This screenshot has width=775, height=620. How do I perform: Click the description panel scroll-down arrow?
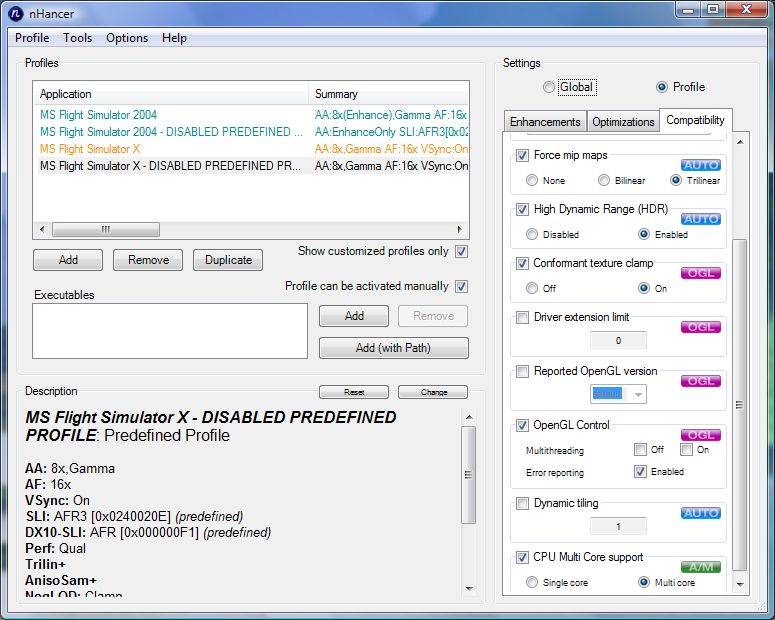[x=468, y=590]
